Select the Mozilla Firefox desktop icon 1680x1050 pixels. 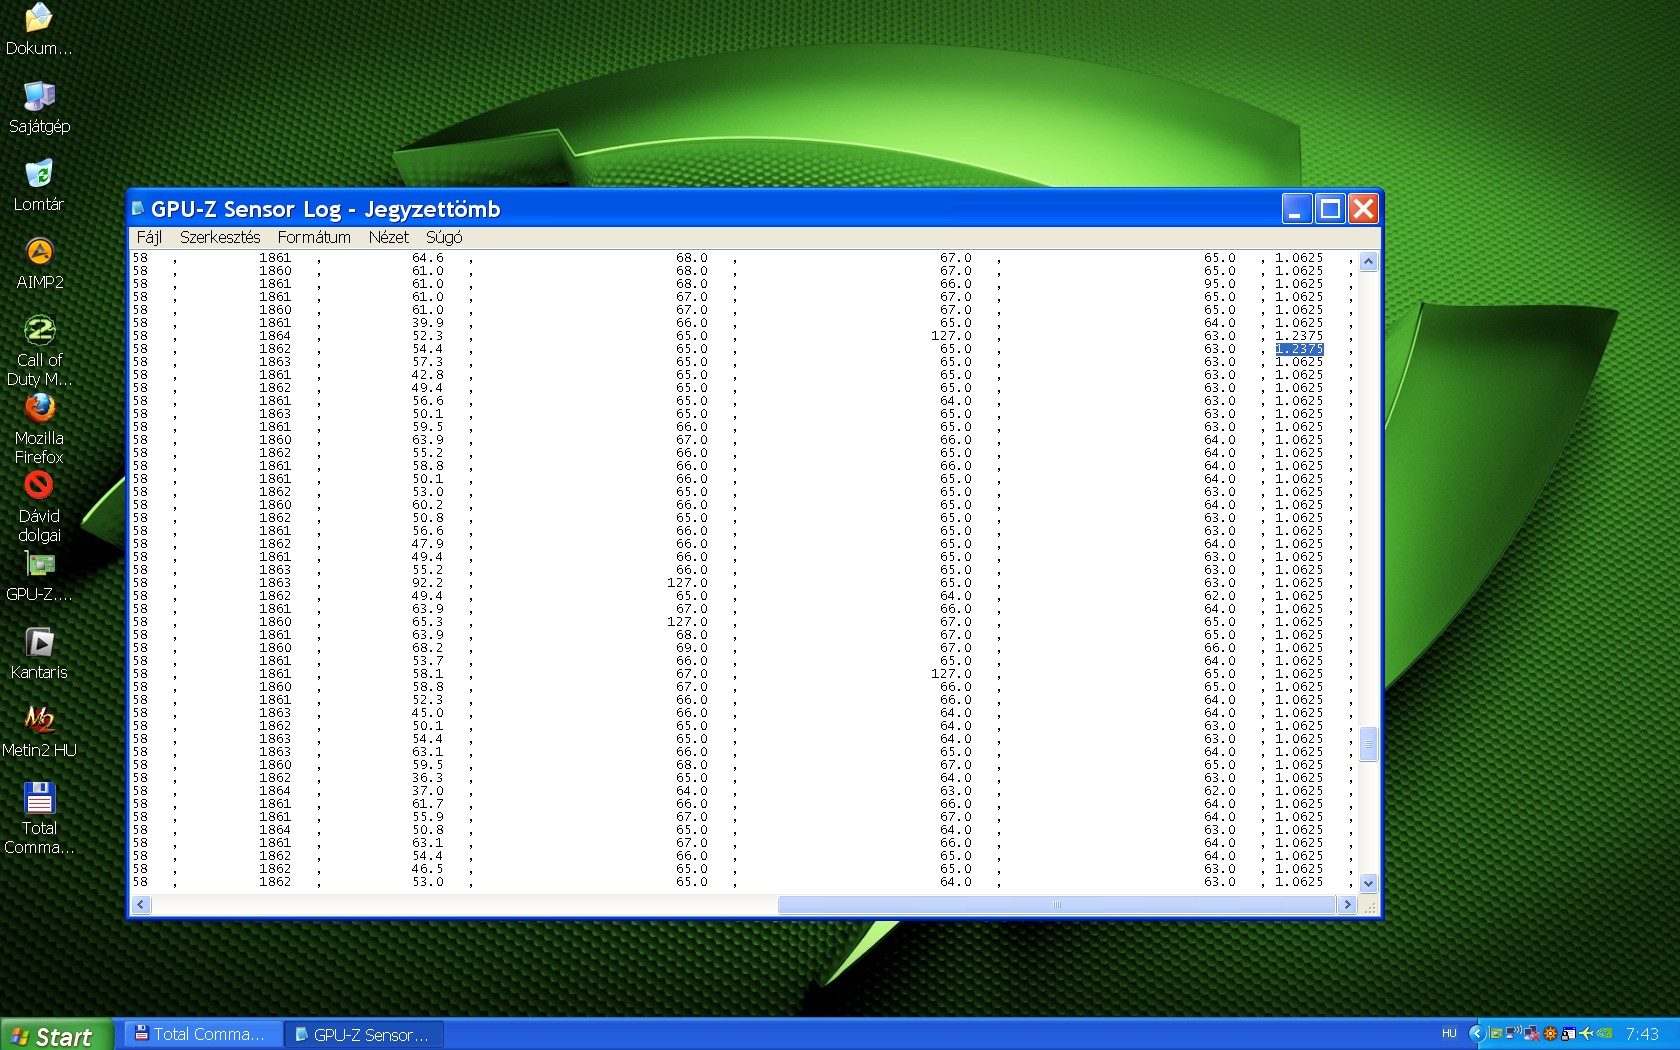39,429
